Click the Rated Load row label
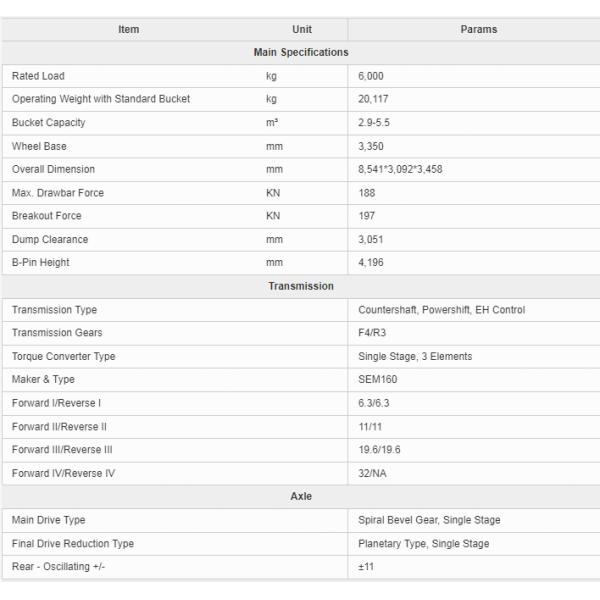 (38, 76)
